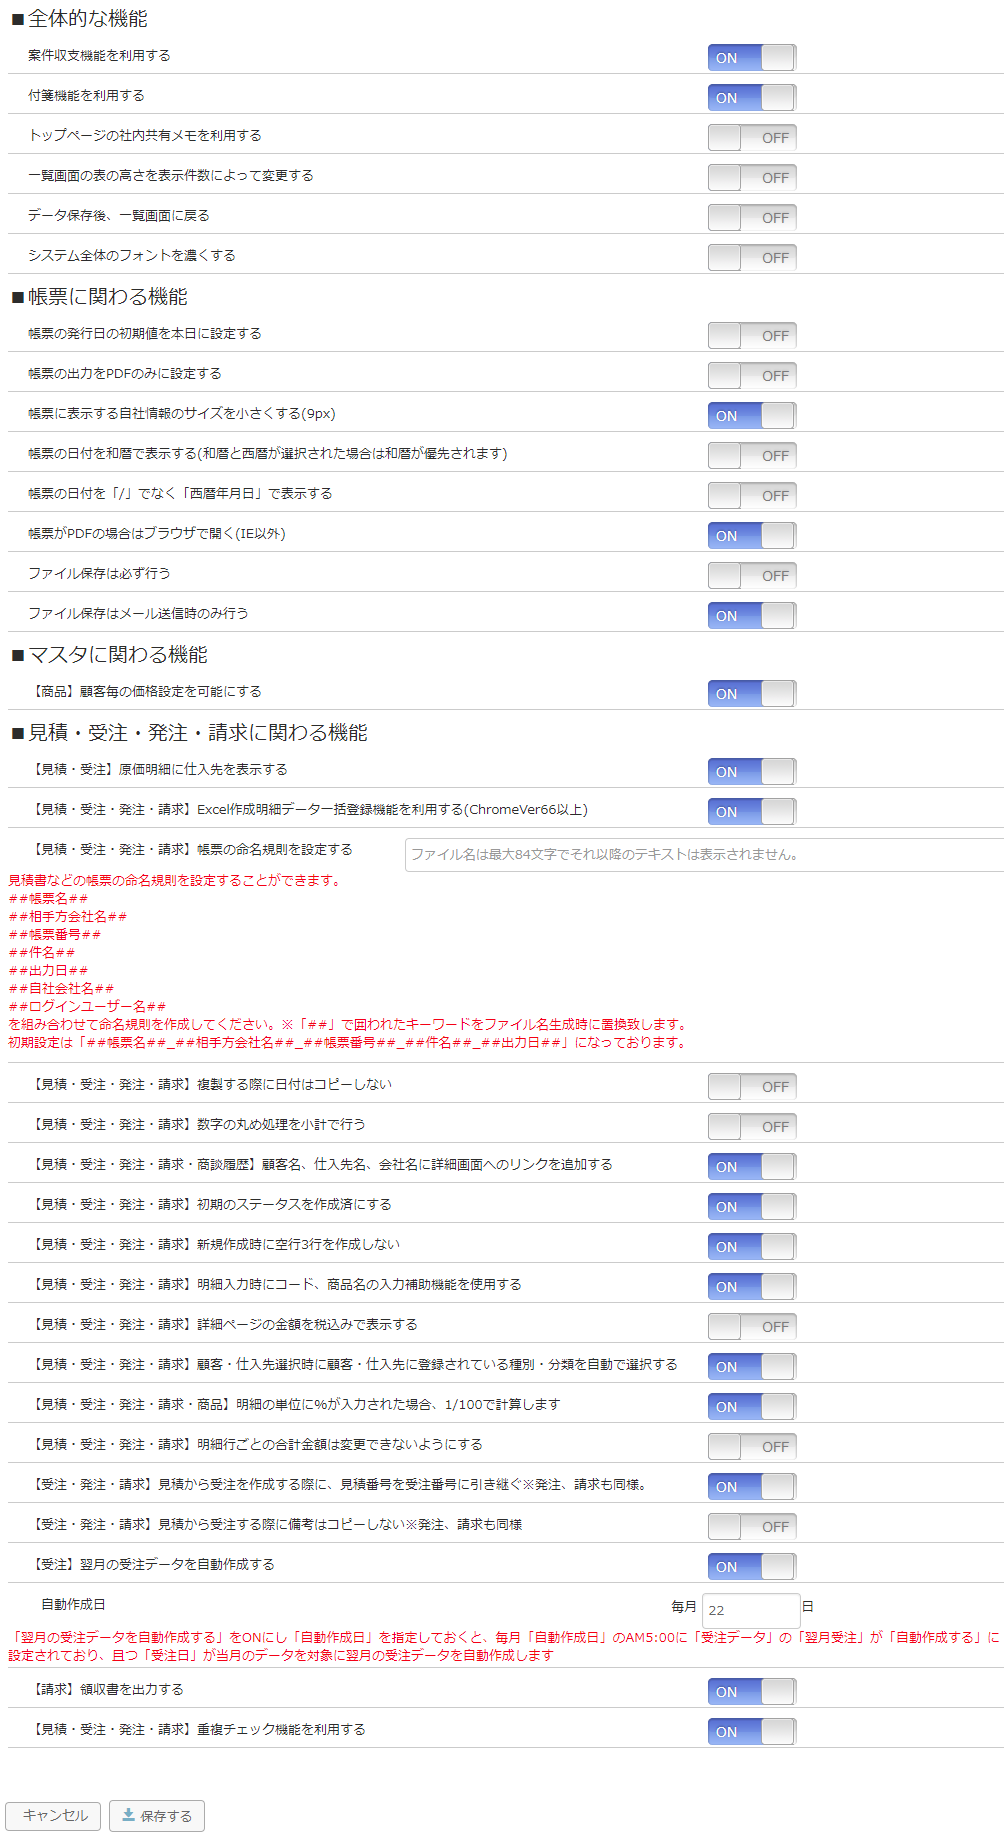Enable ファイル保存は必ず行う switch
This screenshot has height=1842, width=1004.
point(752,576)
